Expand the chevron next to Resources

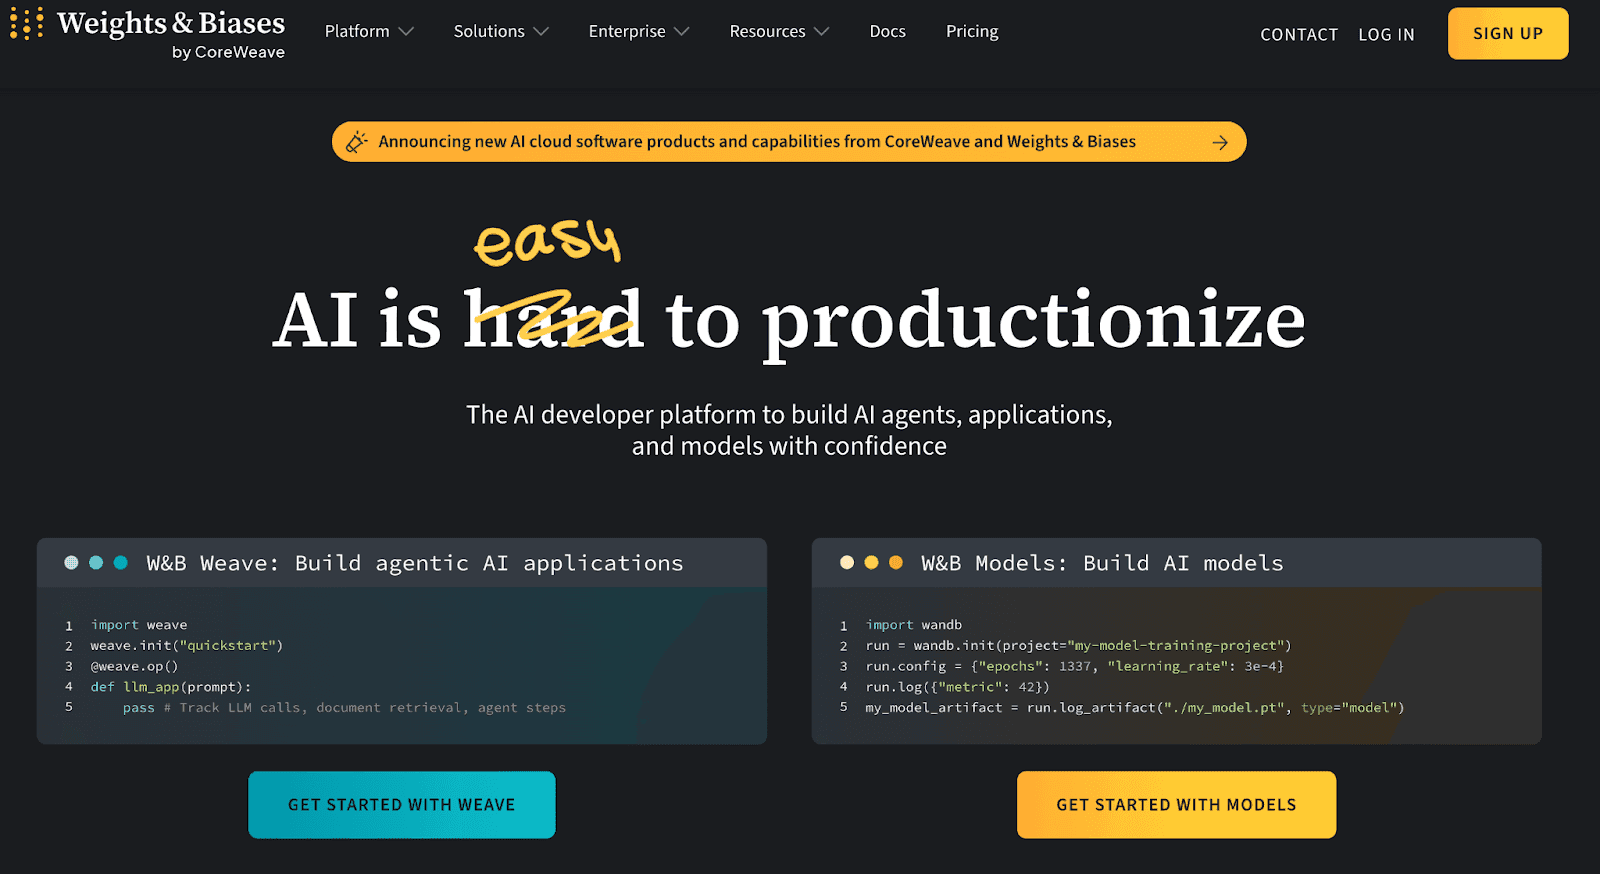[x=822, y=32]
